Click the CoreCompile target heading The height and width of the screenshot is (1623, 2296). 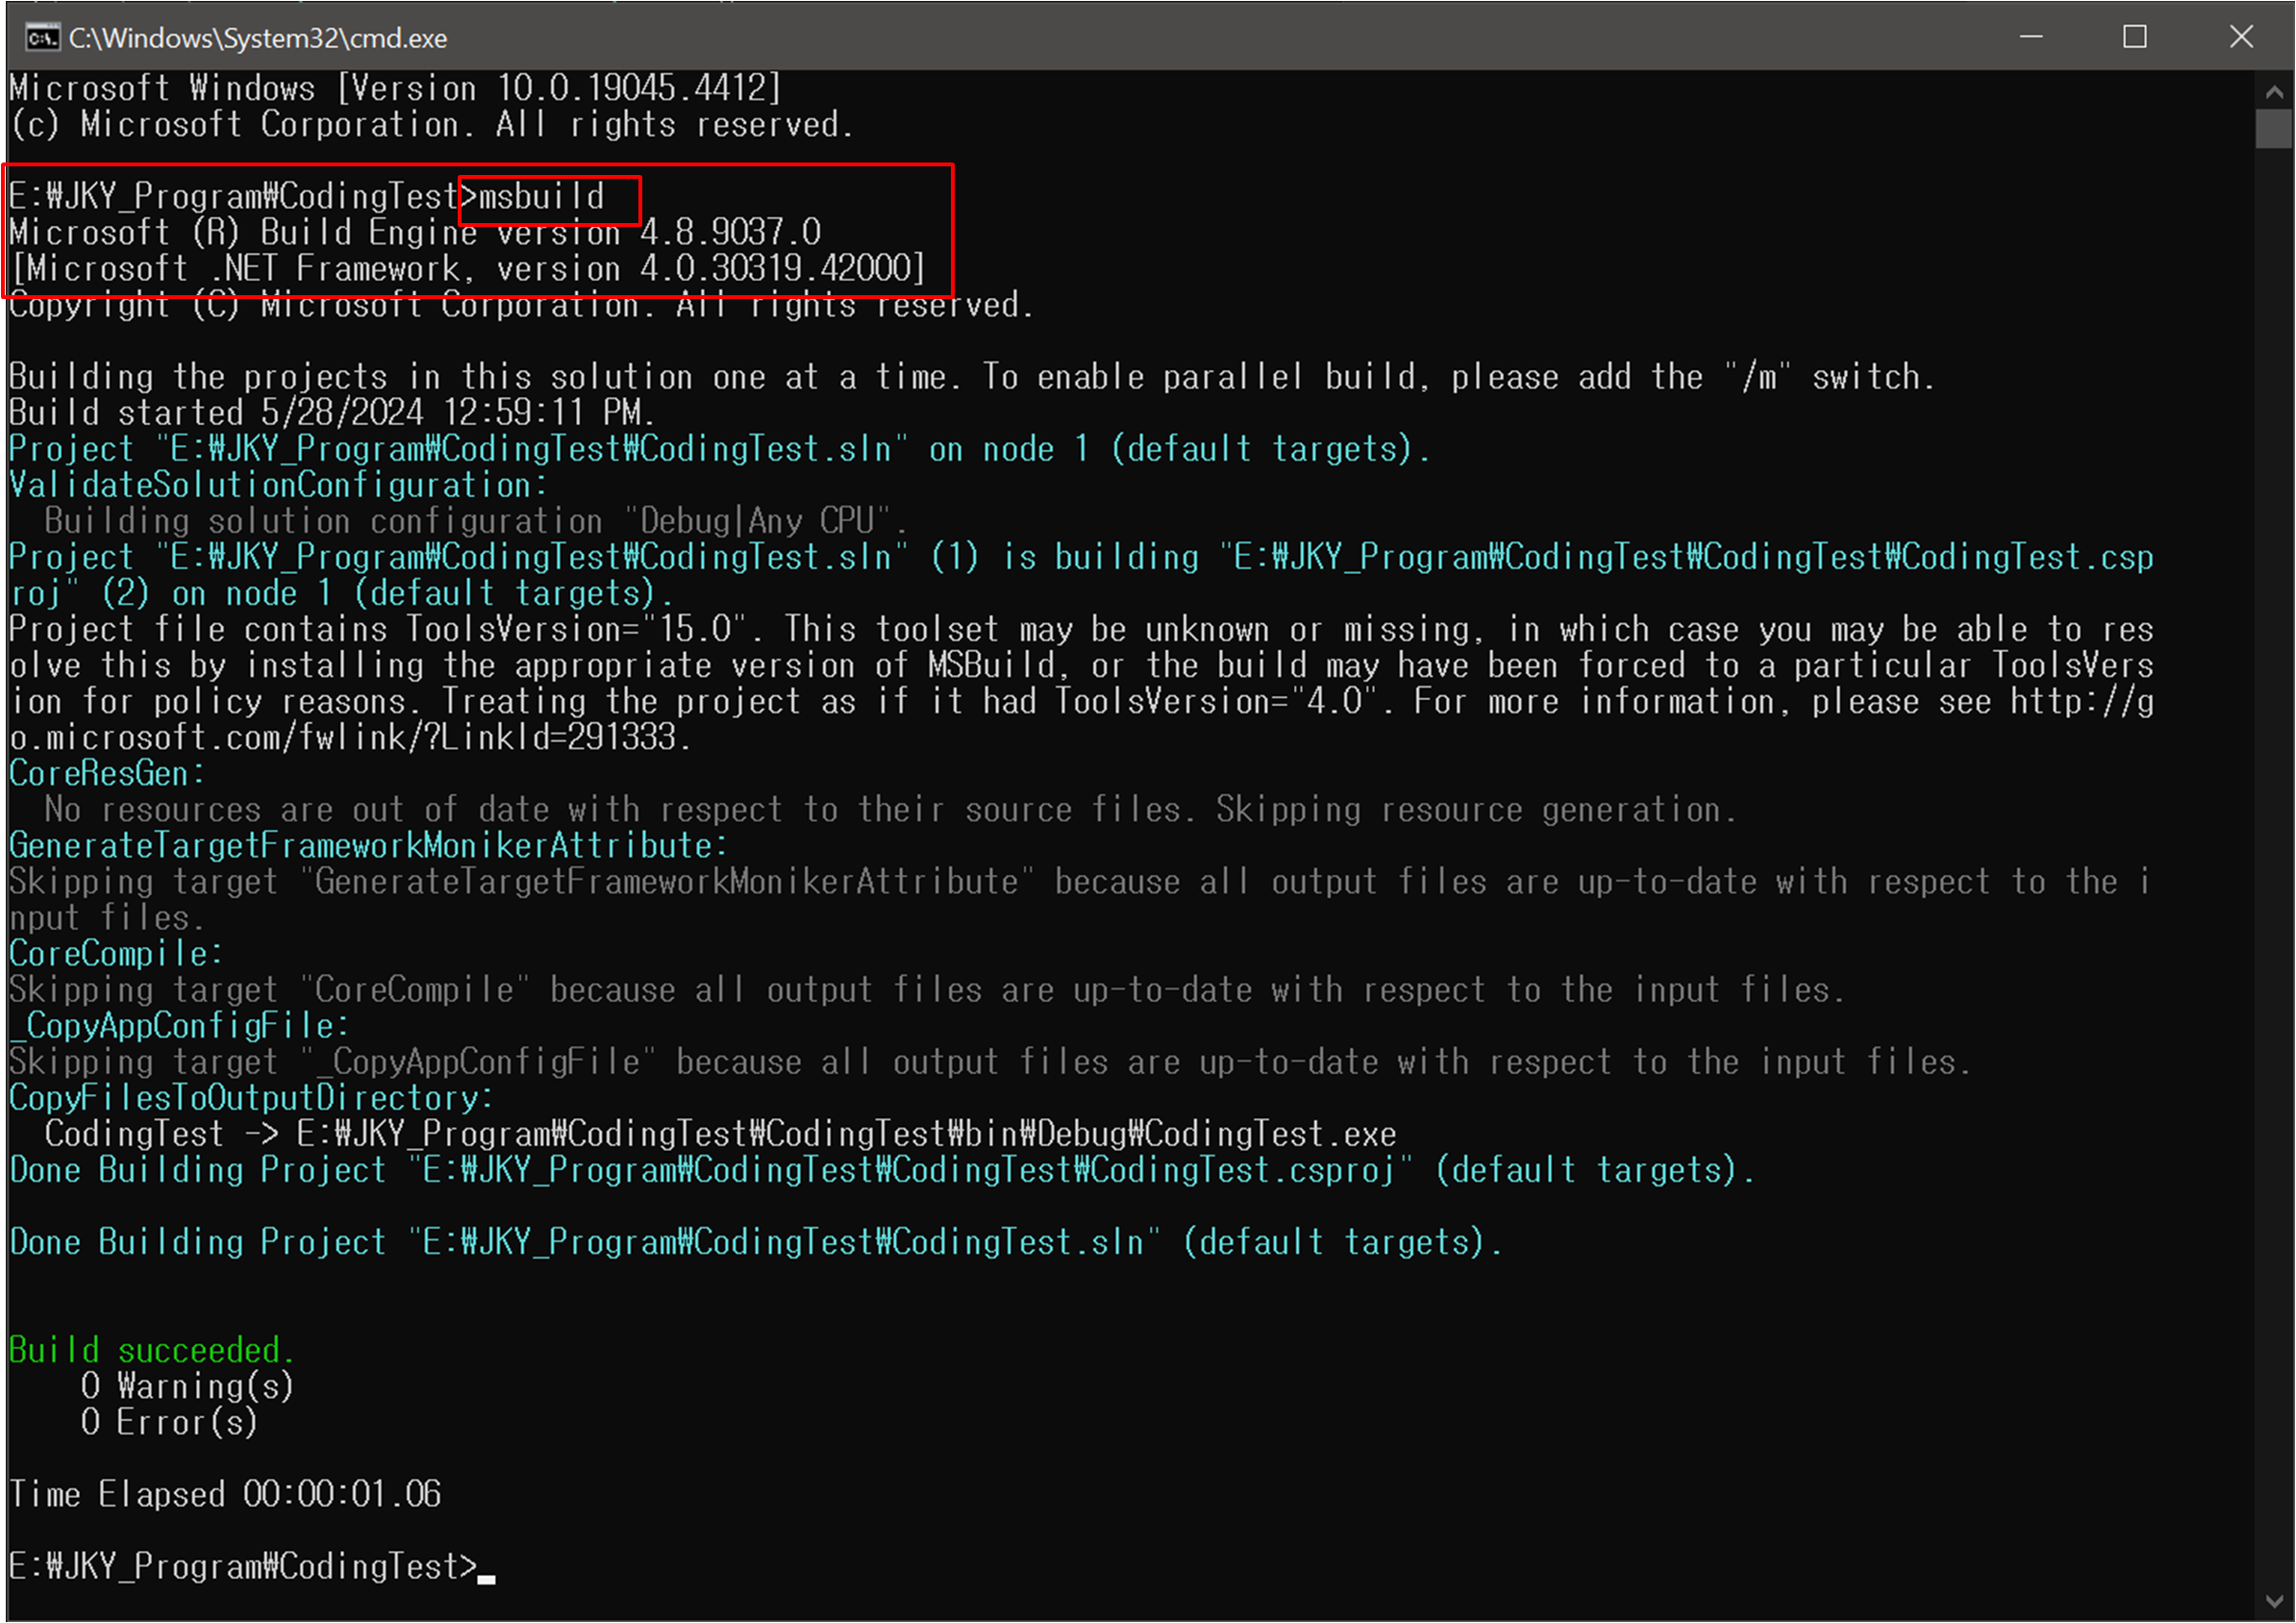pyautogui.click(x=115, y=954)
